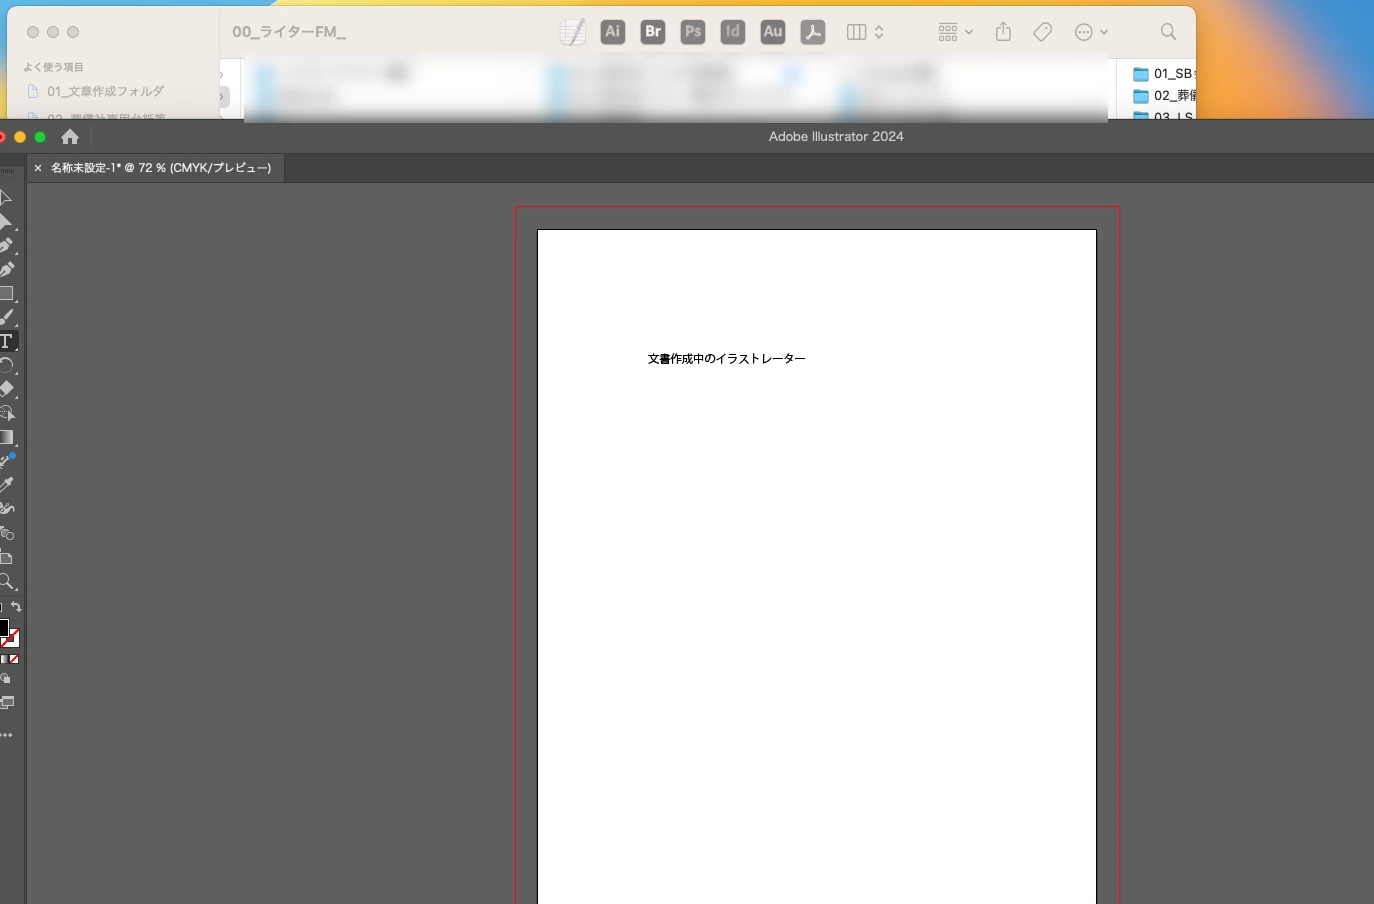
Task: Open Acrobat icon in Finder toolbar
Action: coord(813,32)
